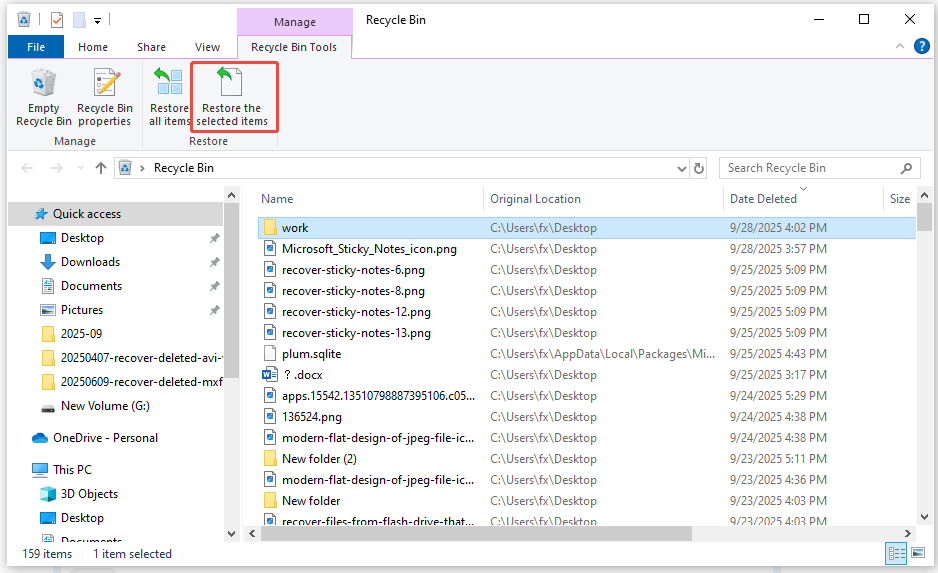
Task: Refresh the Recycle Bin view
Action: 699,169
